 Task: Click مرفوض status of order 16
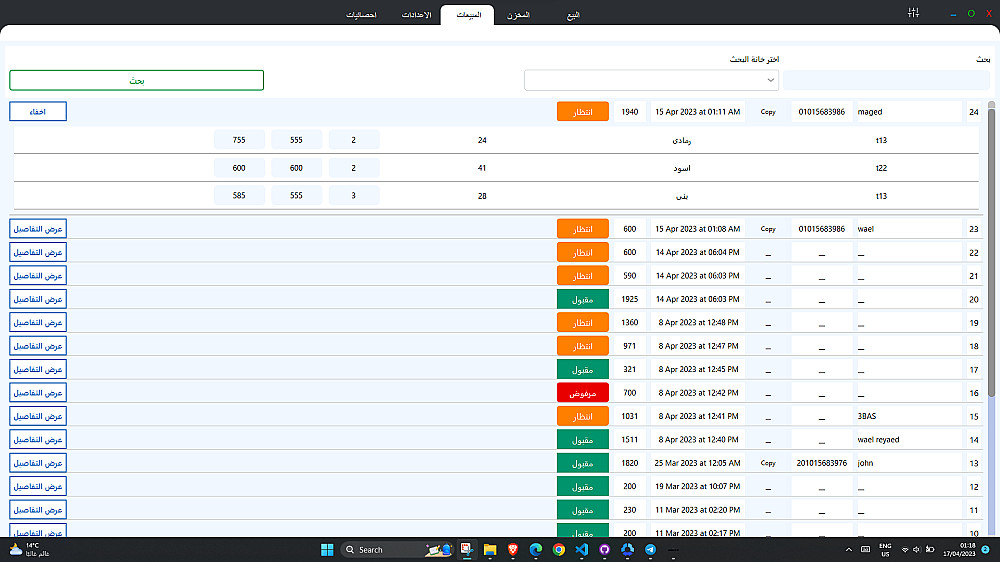tap(583, 393)
